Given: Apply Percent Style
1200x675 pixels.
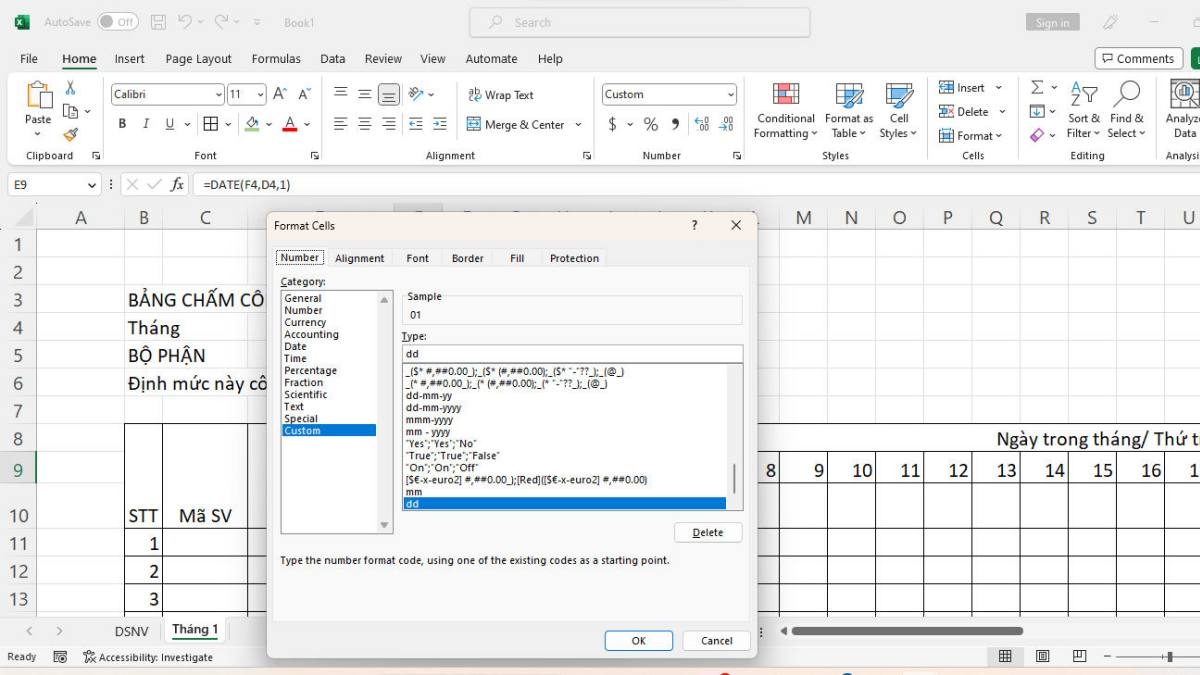Looking at the screenshot, I should point(651,124).
